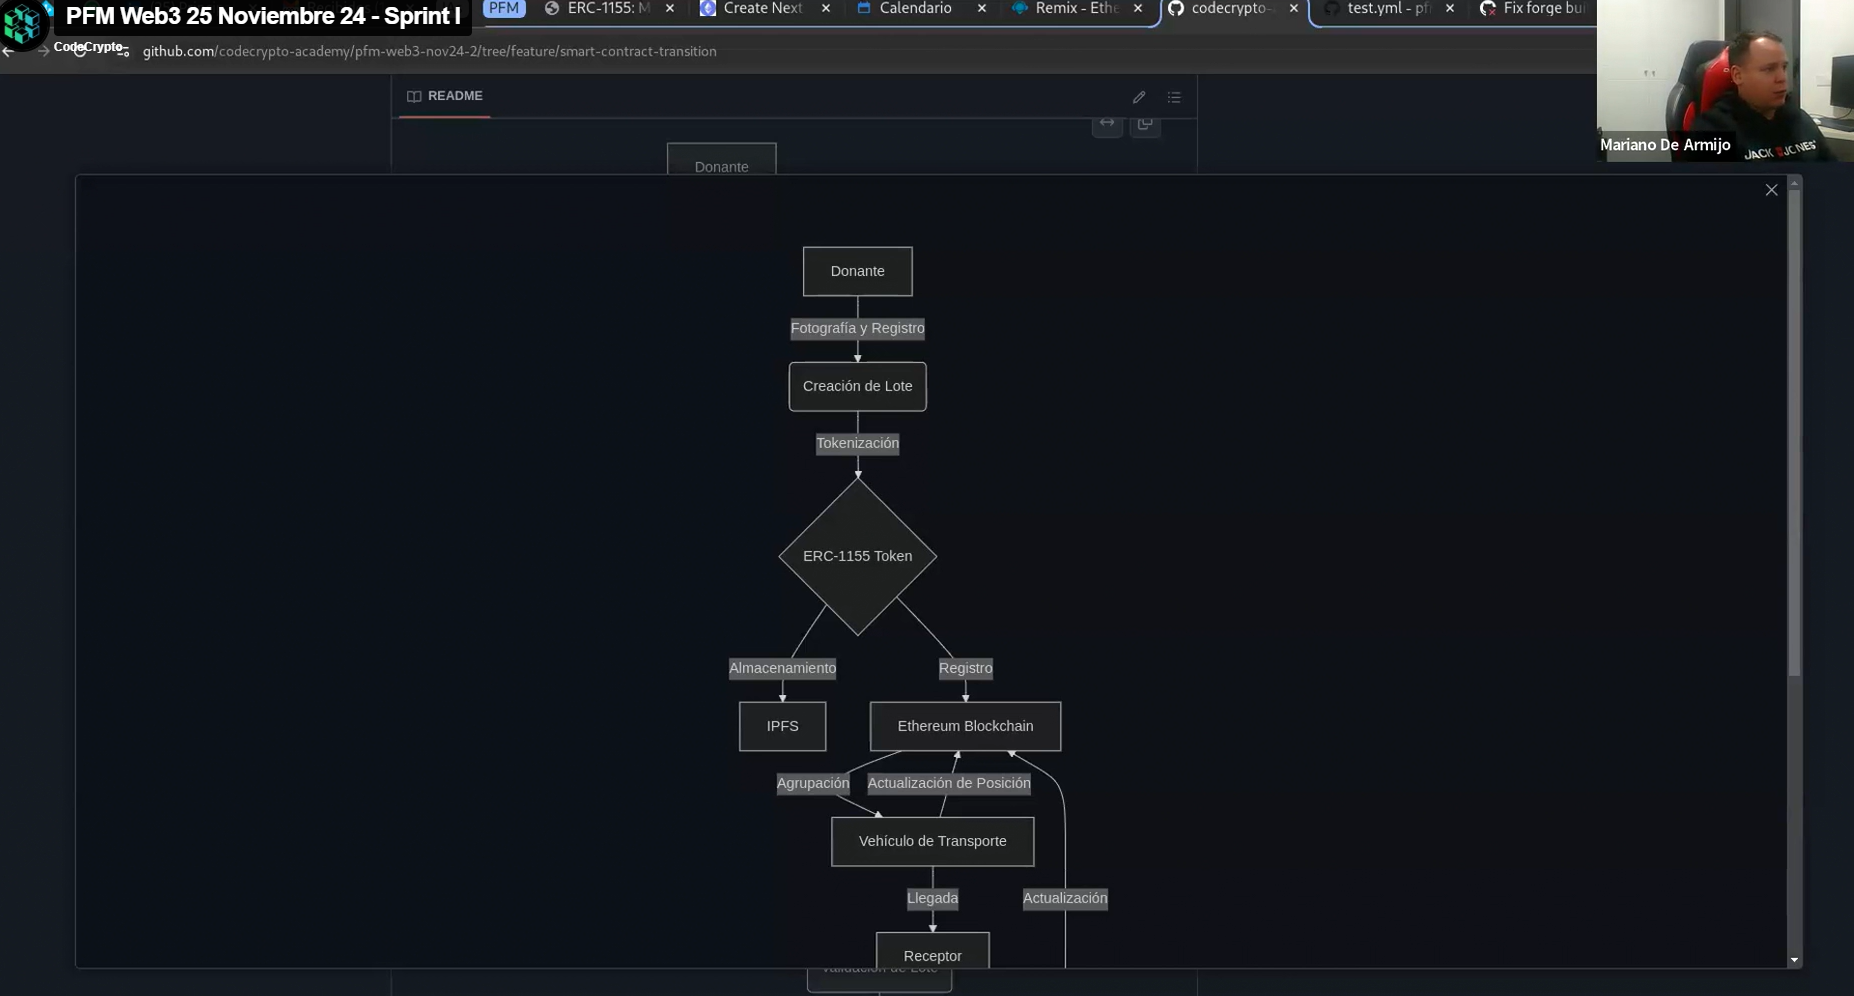This screenshot has height=996, width=1854.
Task: Click the Vehículo de Transporte node
Action: pos(932,841)
